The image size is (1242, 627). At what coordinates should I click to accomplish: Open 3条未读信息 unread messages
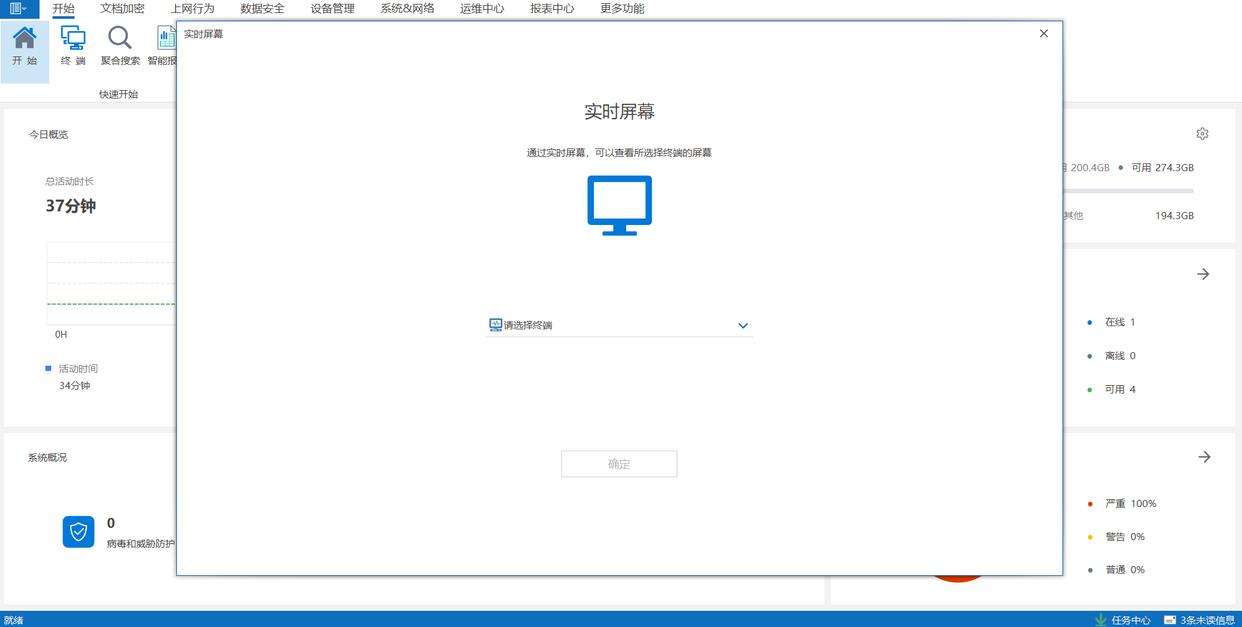coord(1199,620)
